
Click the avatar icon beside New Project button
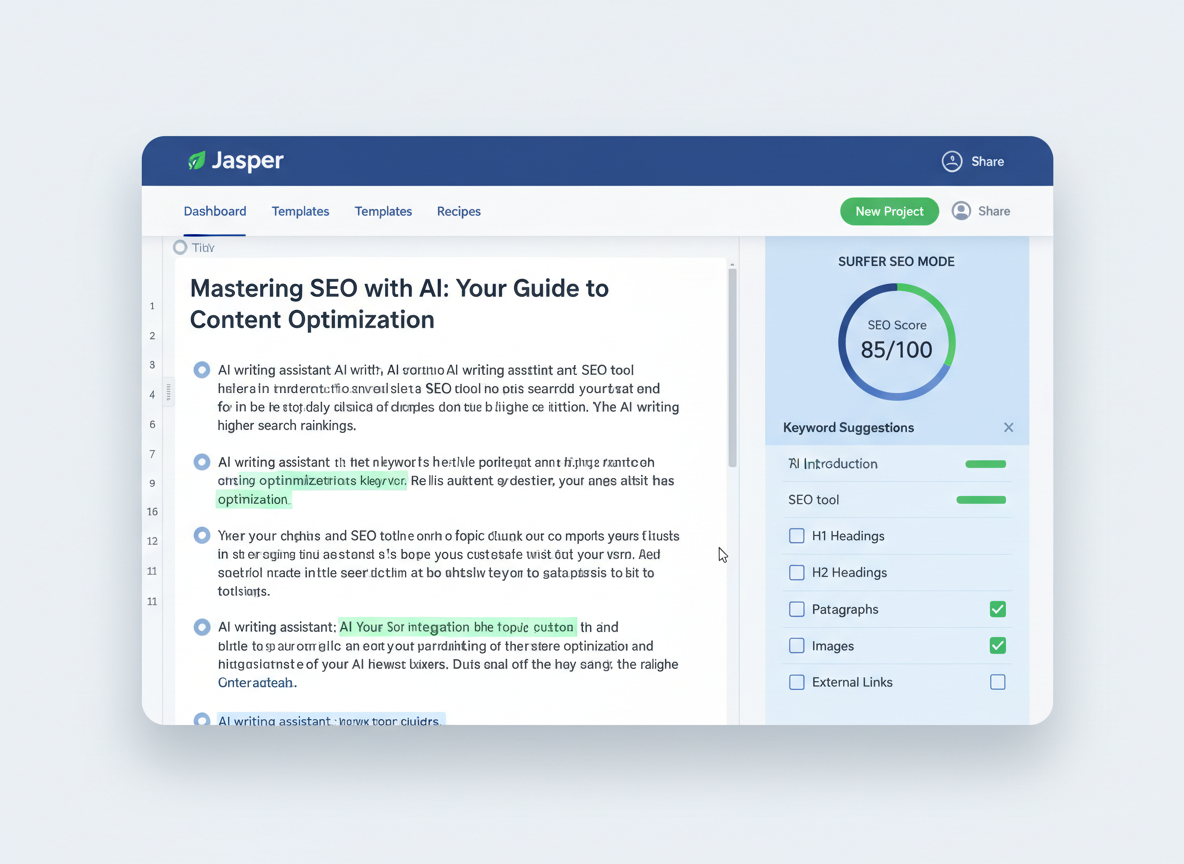(960, 211)
